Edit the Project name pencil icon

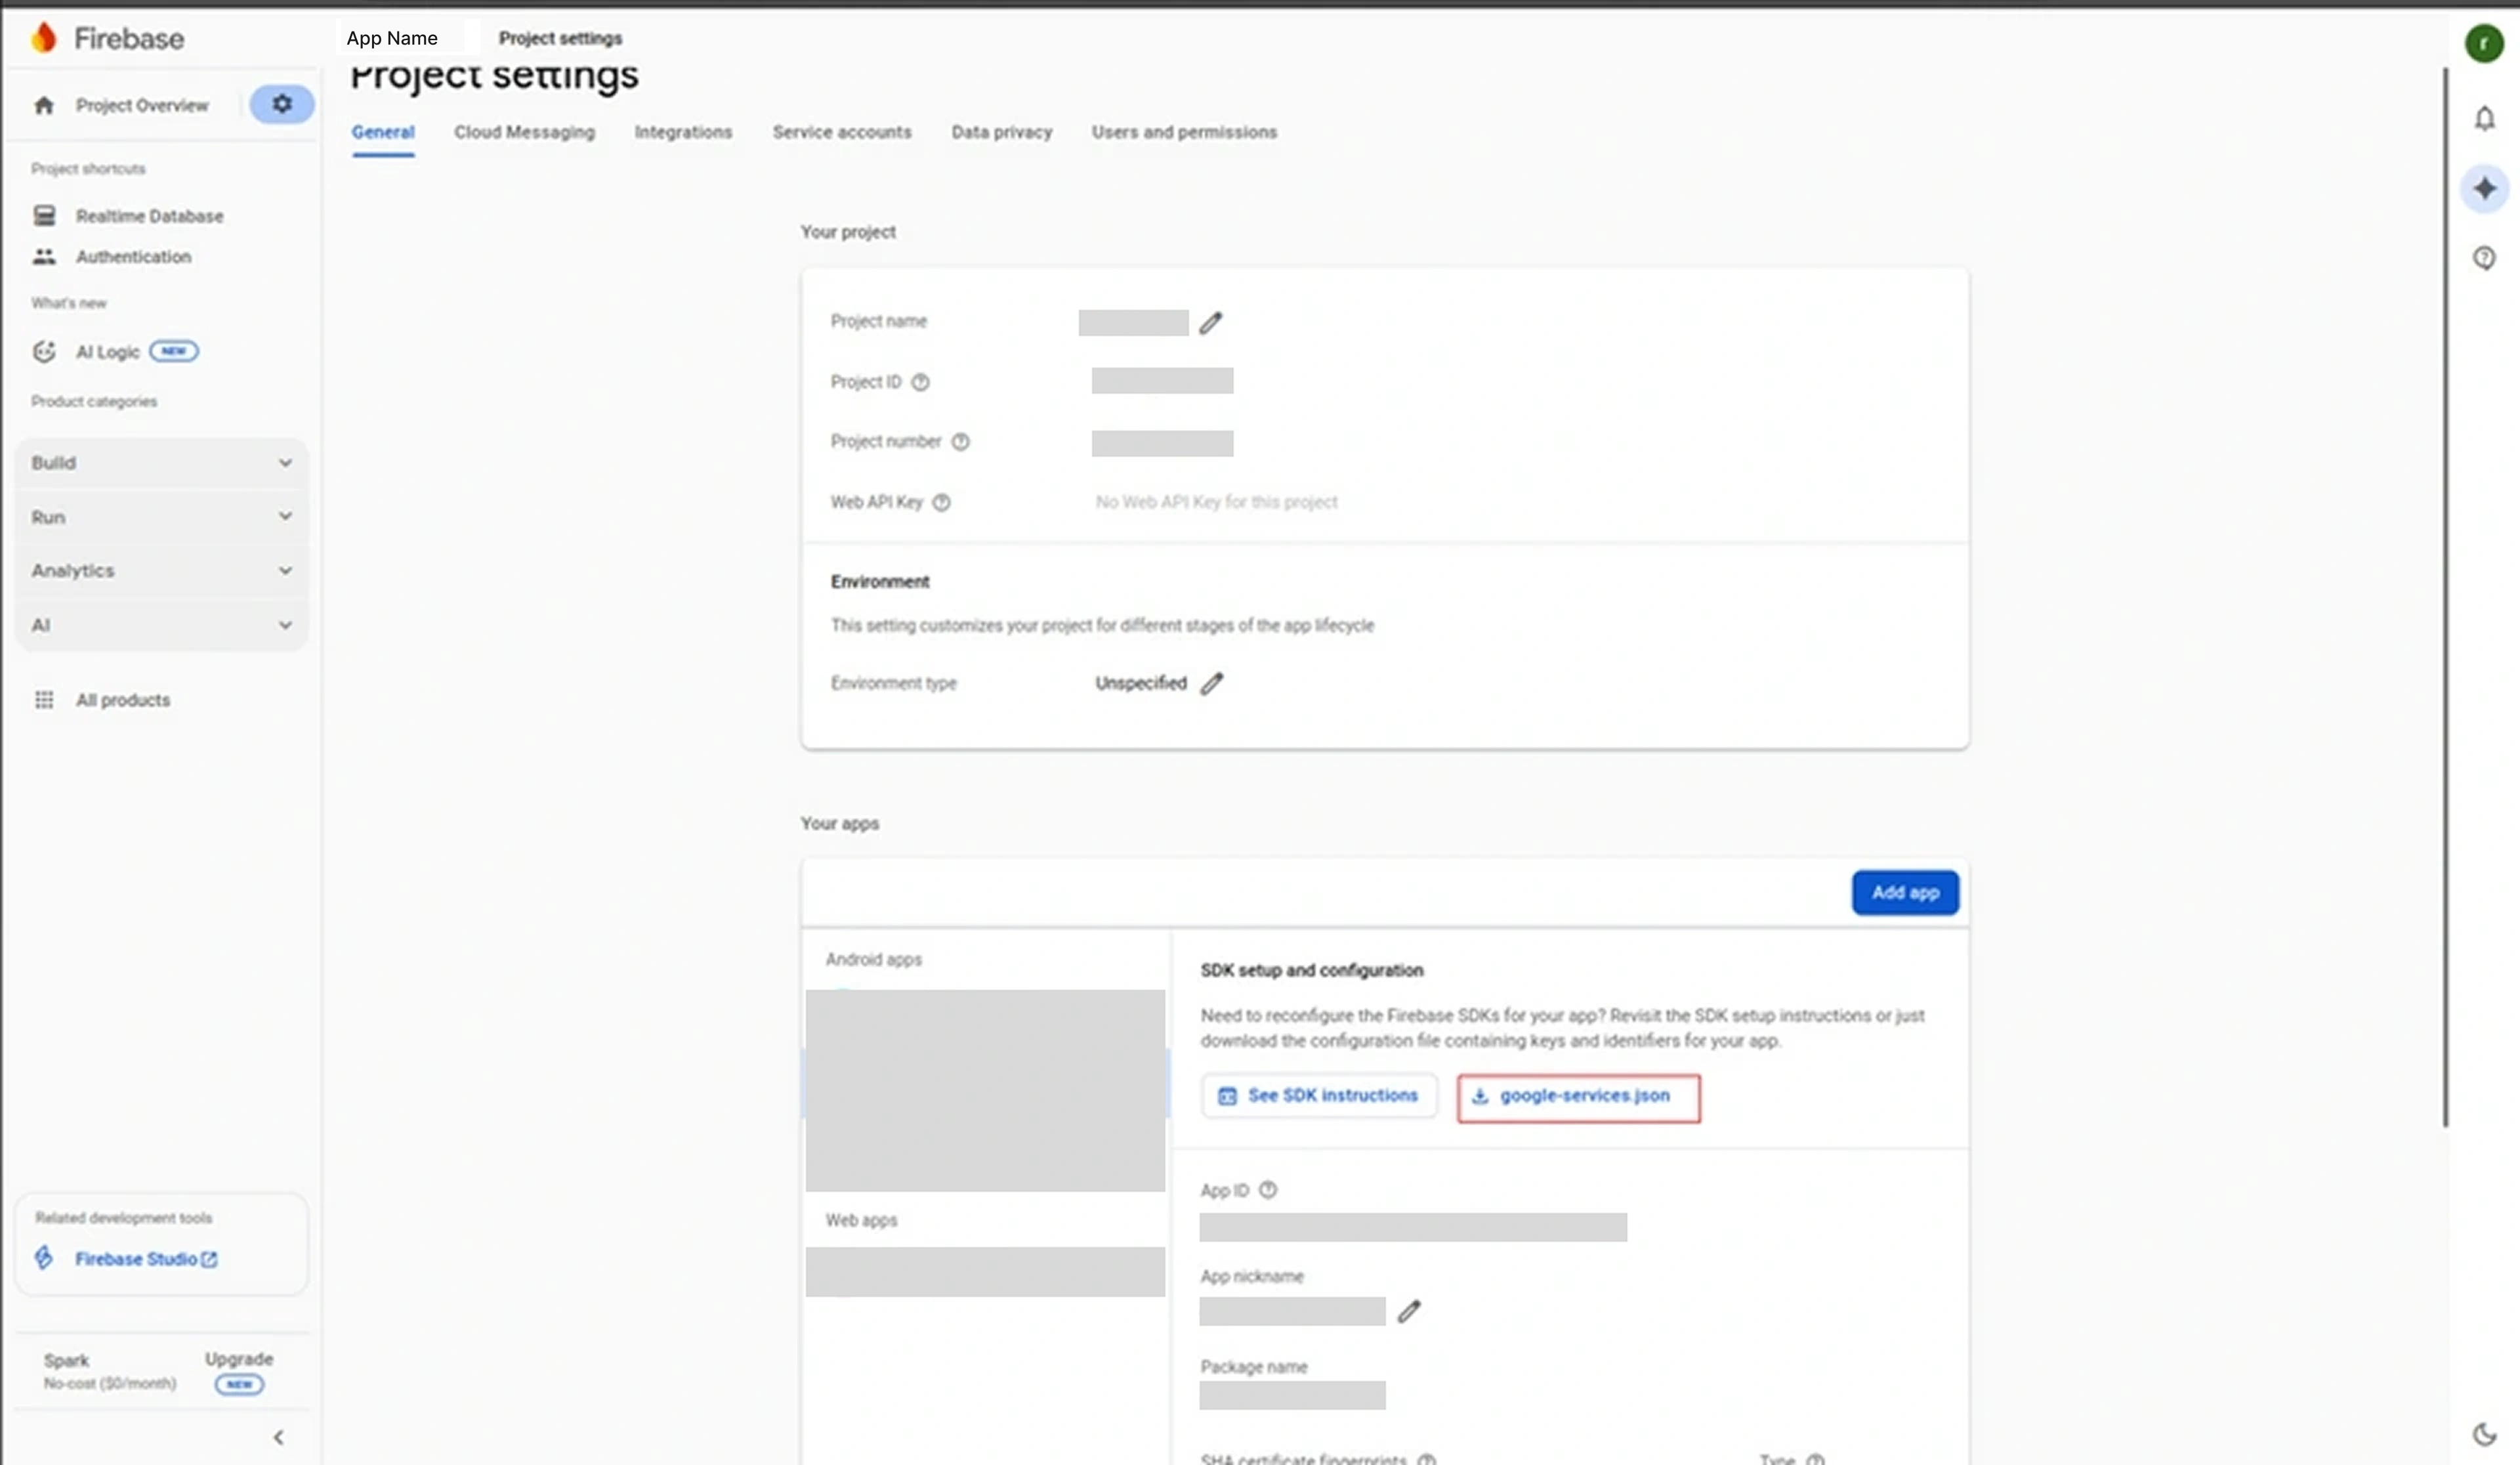coord(1211,323)
